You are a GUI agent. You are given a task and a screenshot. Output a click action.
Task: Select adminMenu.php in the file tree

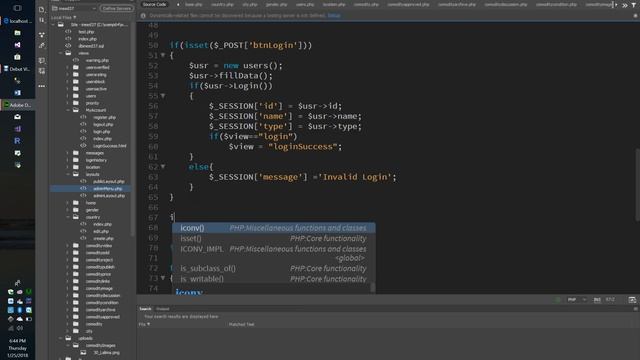pos(107,189)
